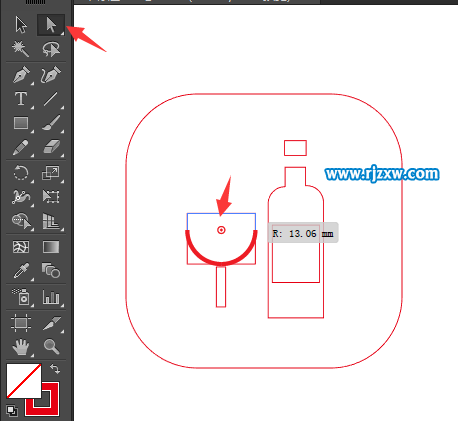Select the Curvature tool
The height and width of the screenshot is (421, 458).
[51, 75]
